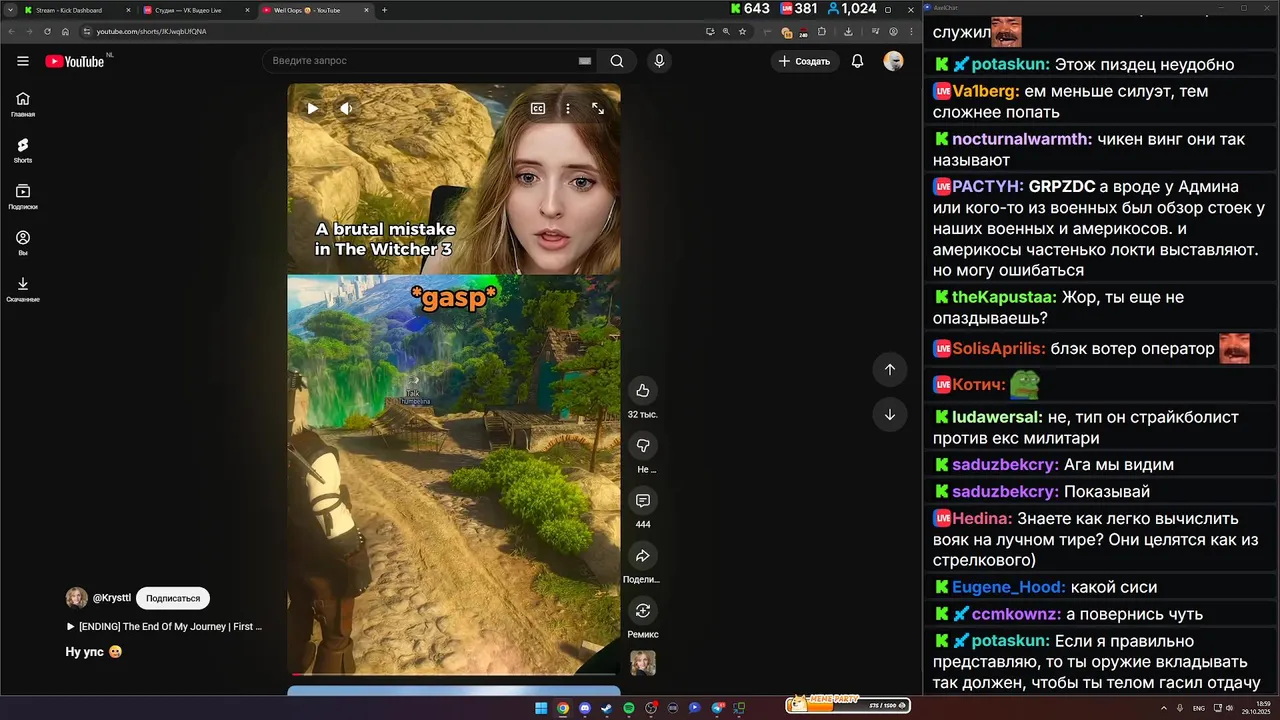Reload the page in the browser

pyautogui.click(x=47, y=31)
